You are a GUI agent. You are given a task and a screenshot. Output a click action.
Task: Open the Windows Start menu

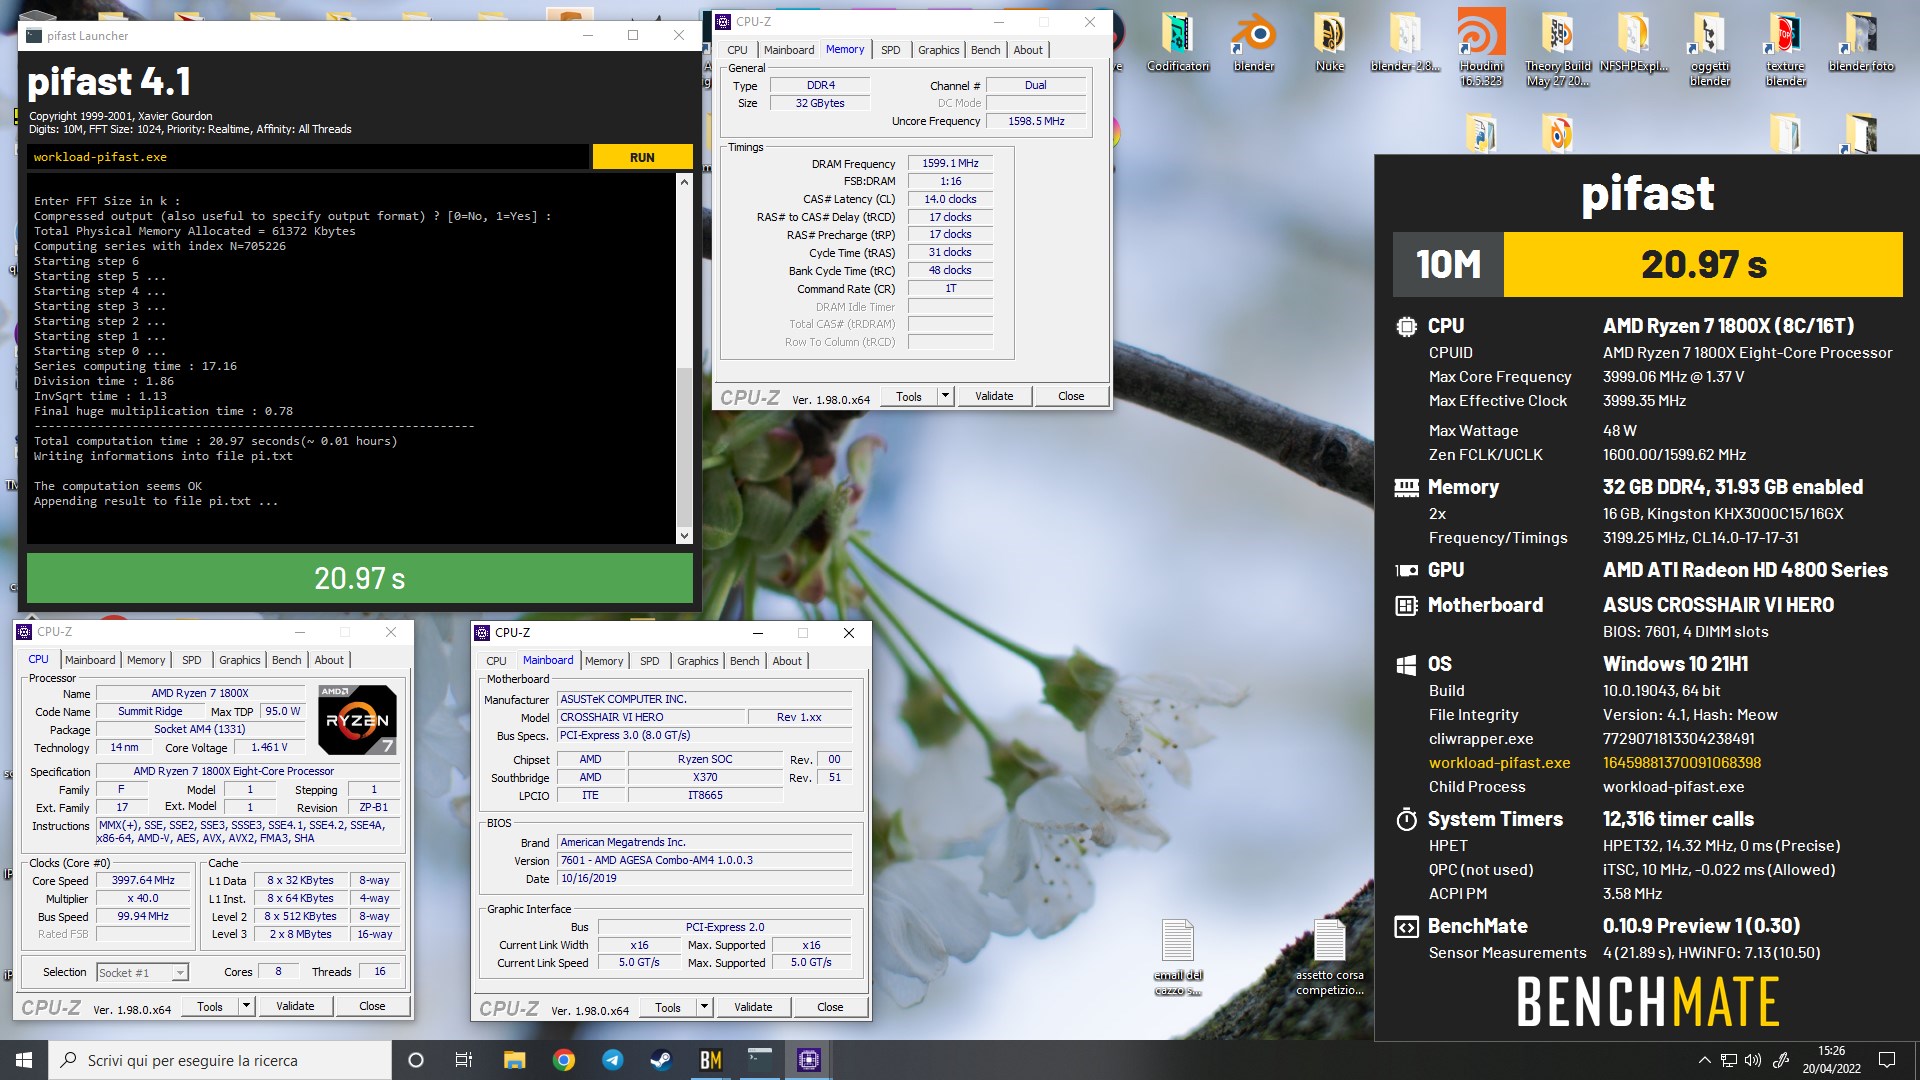point(24,1060)
